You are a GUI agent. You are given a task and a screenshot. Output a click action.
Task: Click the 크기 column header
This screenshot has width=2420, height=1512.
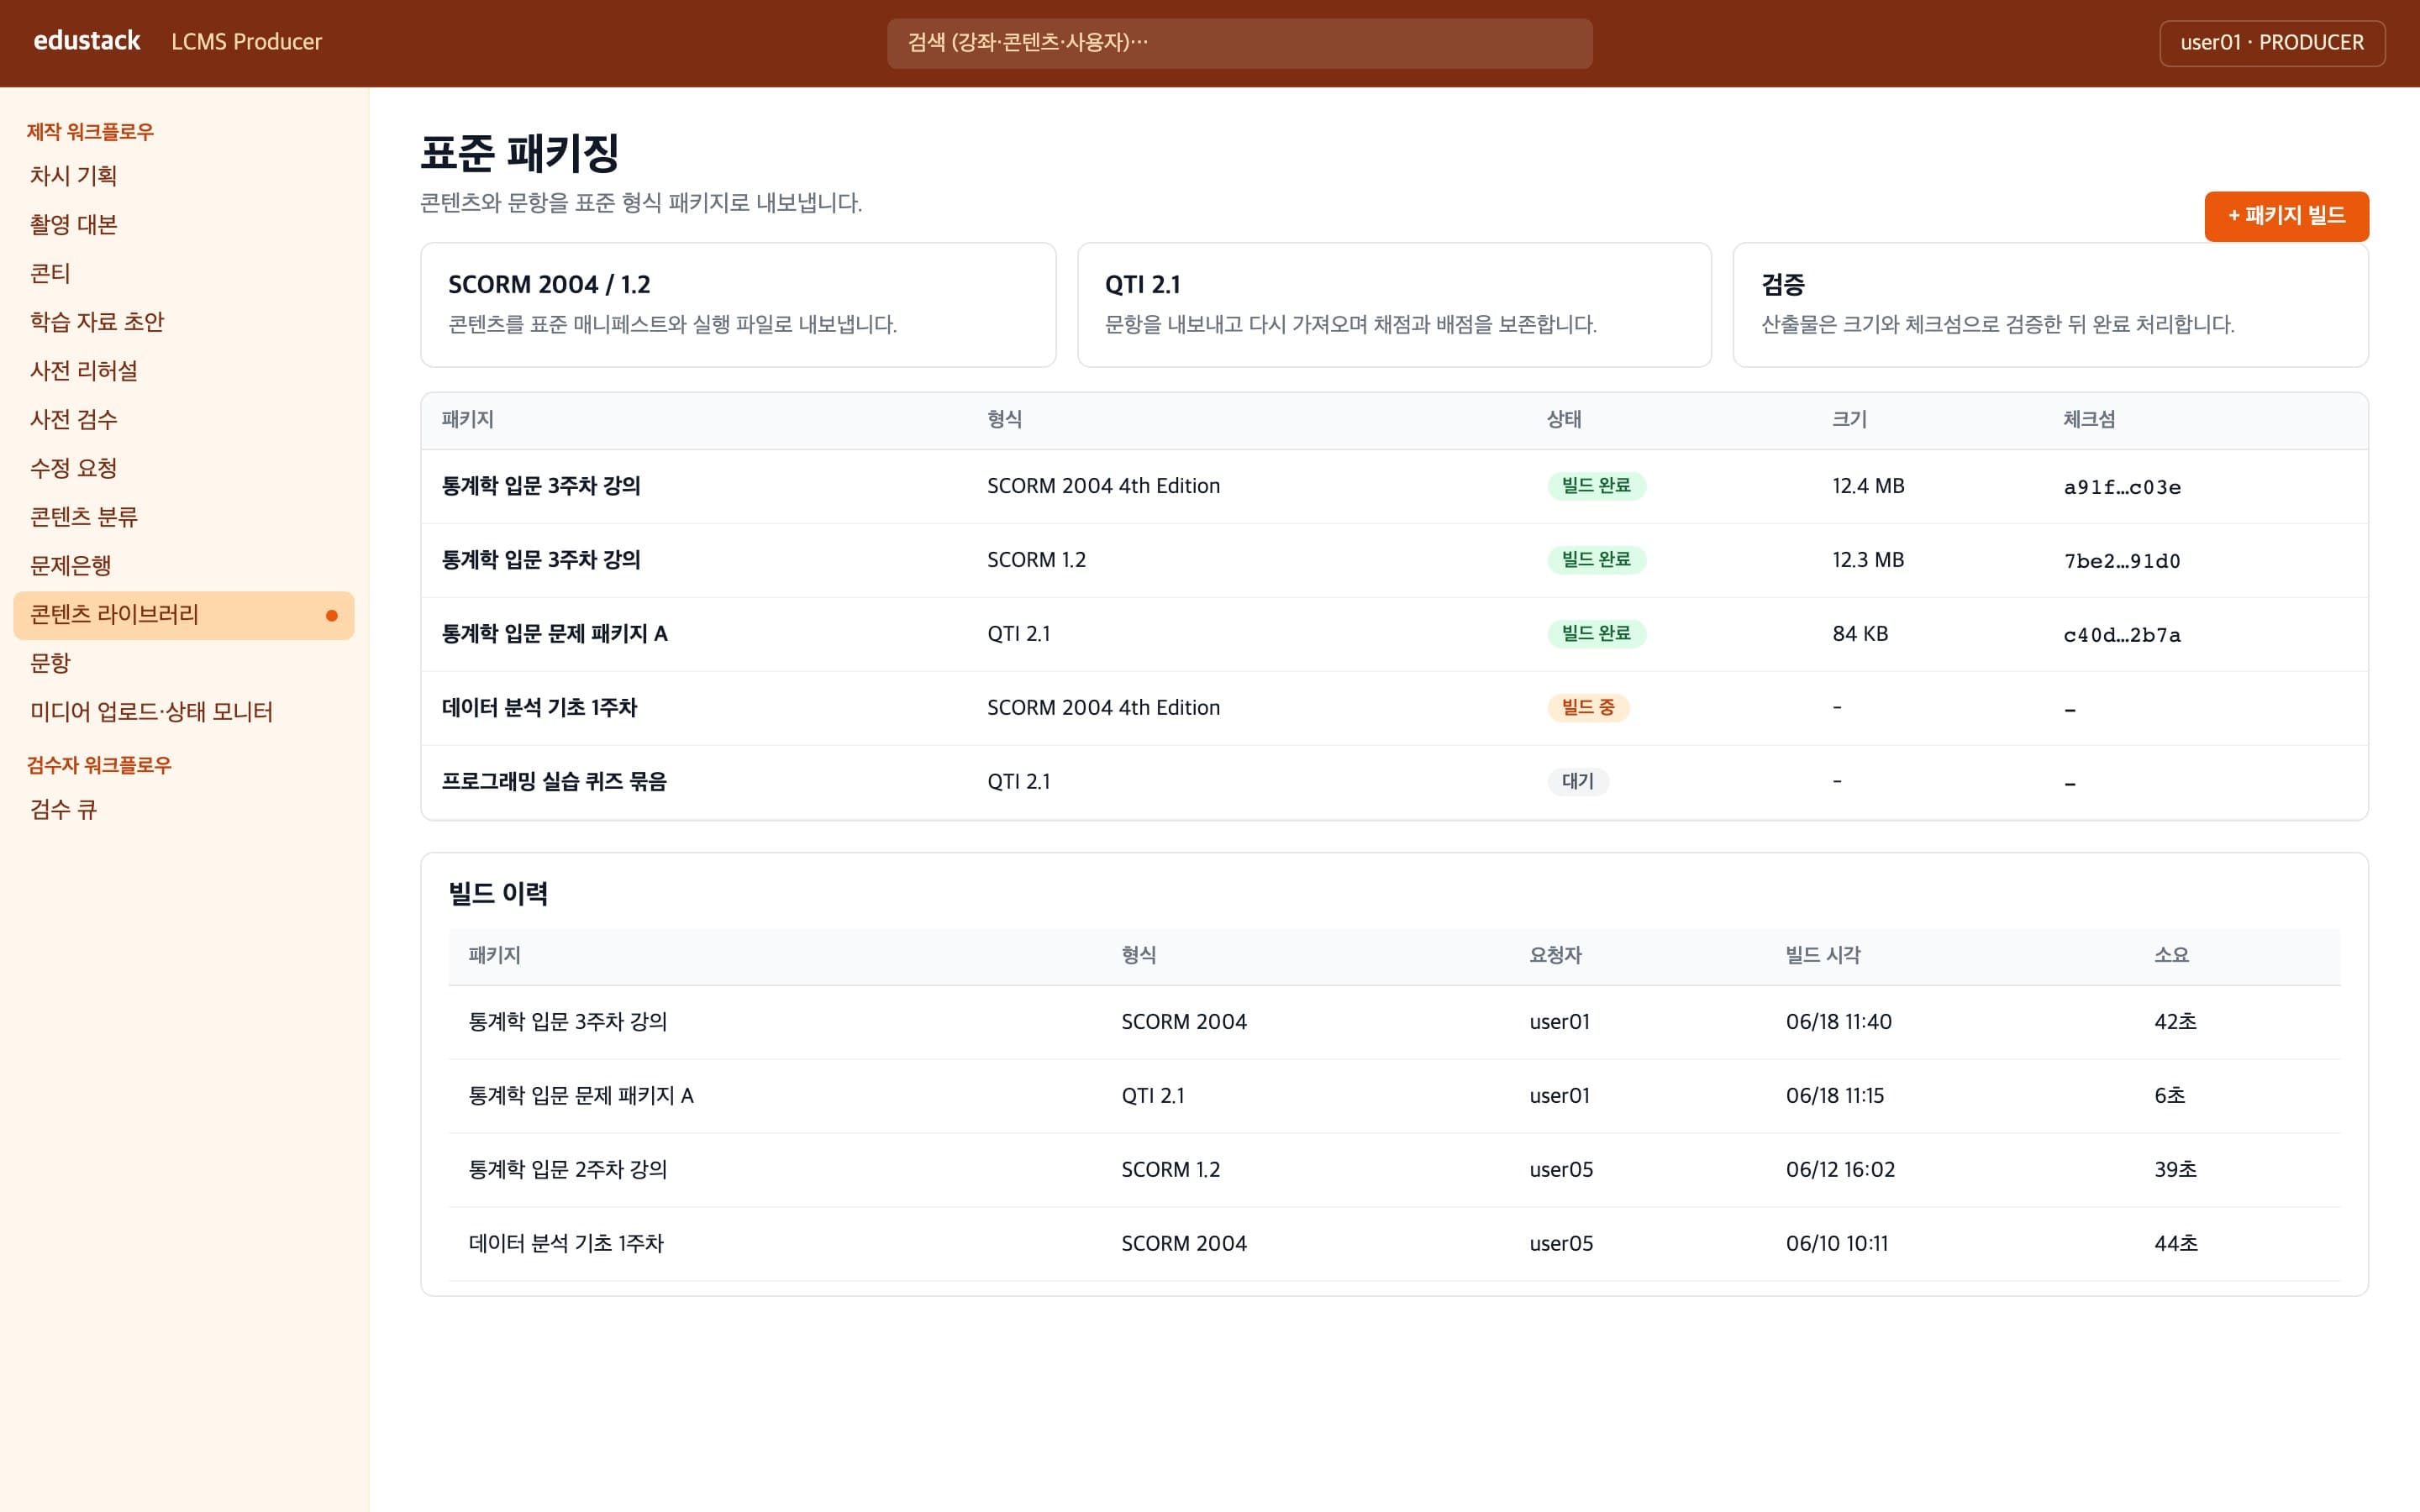point(1849,420)
